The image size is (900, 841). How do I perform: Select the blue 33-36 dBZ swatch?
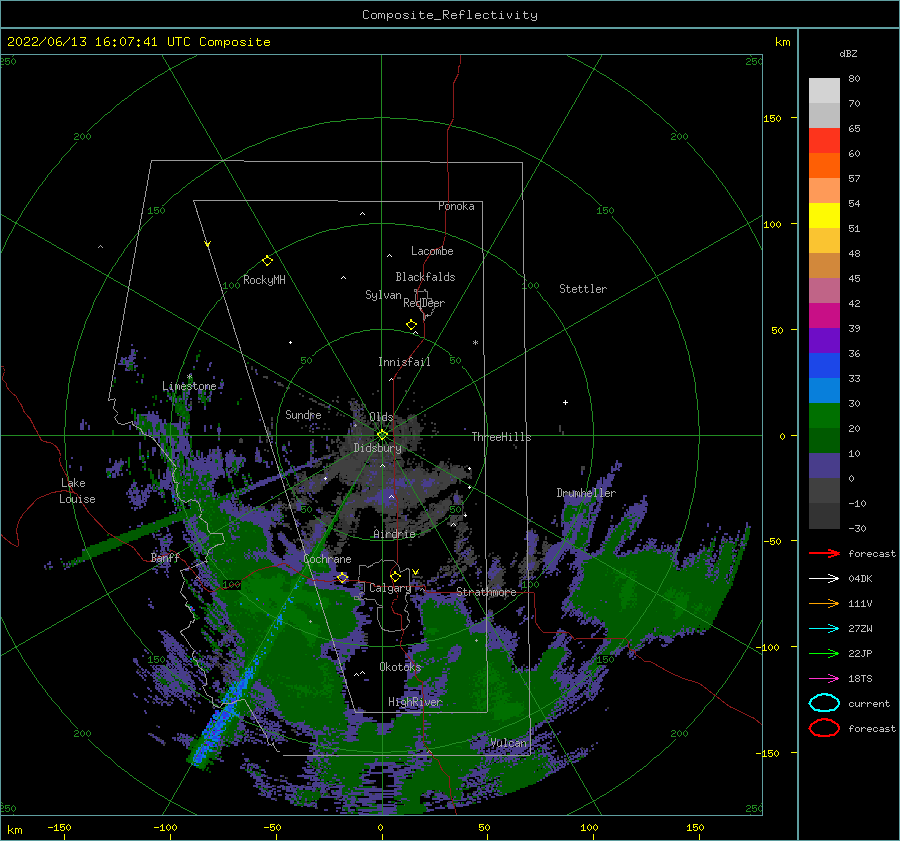(x=824, y=365)
